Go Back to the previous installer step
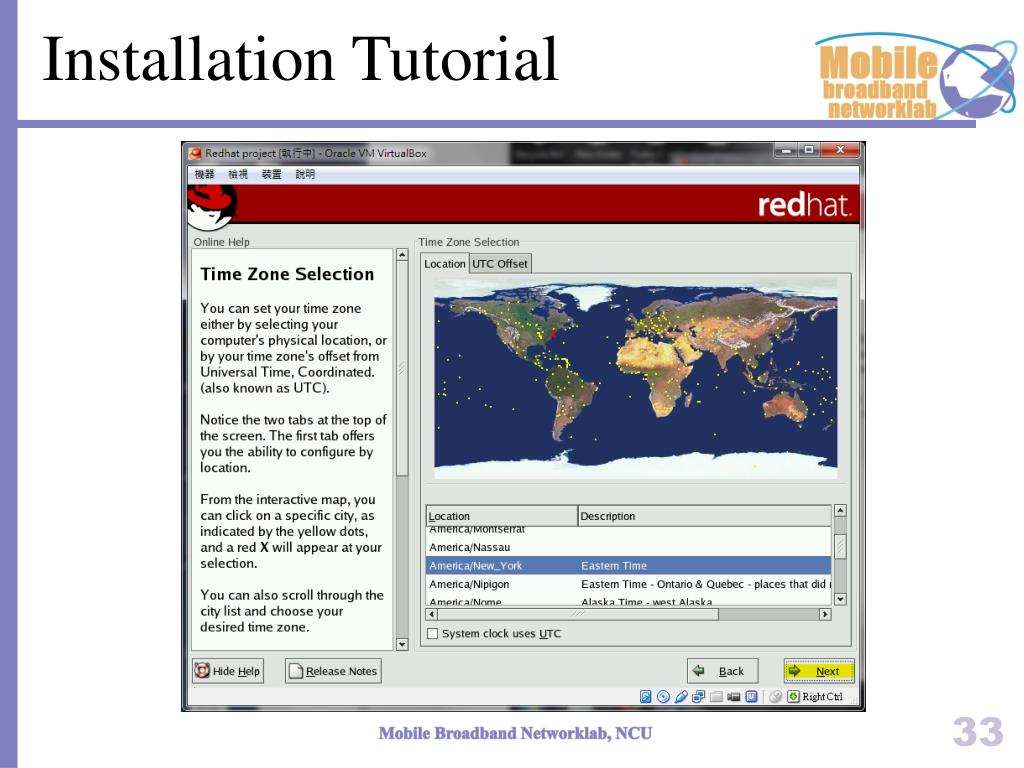Viewport: 1024px width, 768px height. pyautogui.click(x=722, y=671)
